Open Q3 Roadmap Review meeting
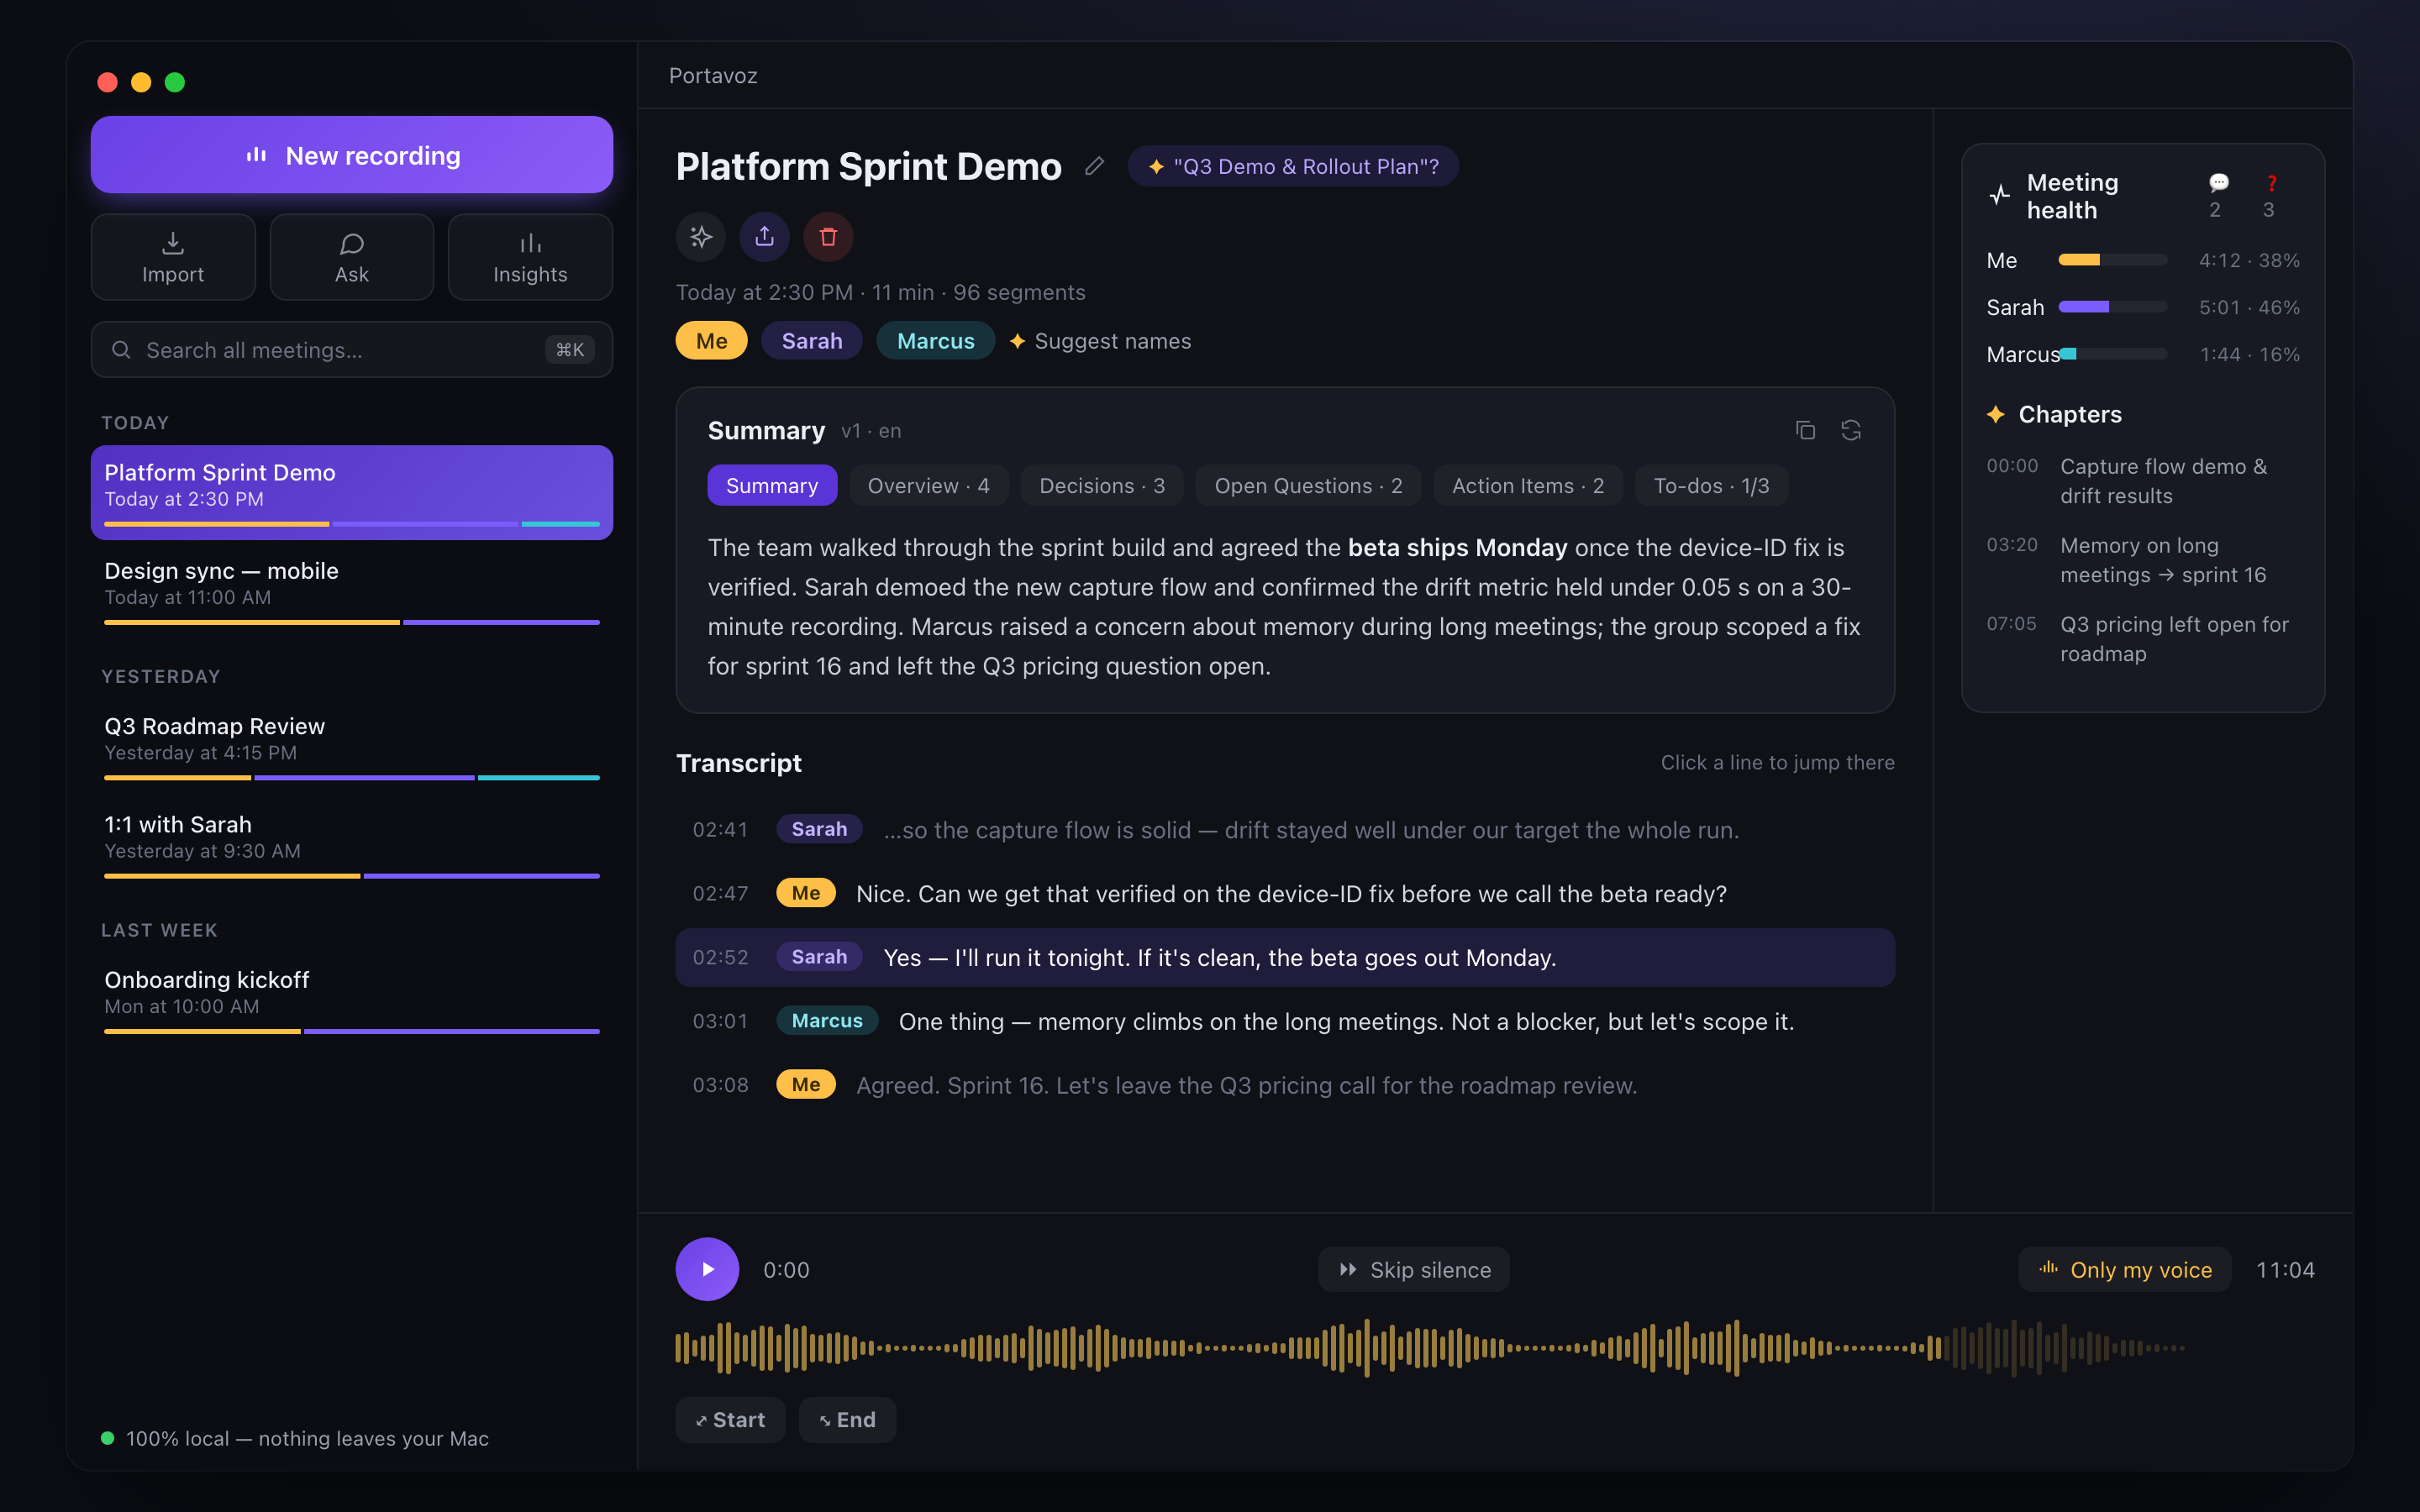 tap(351, 746)
